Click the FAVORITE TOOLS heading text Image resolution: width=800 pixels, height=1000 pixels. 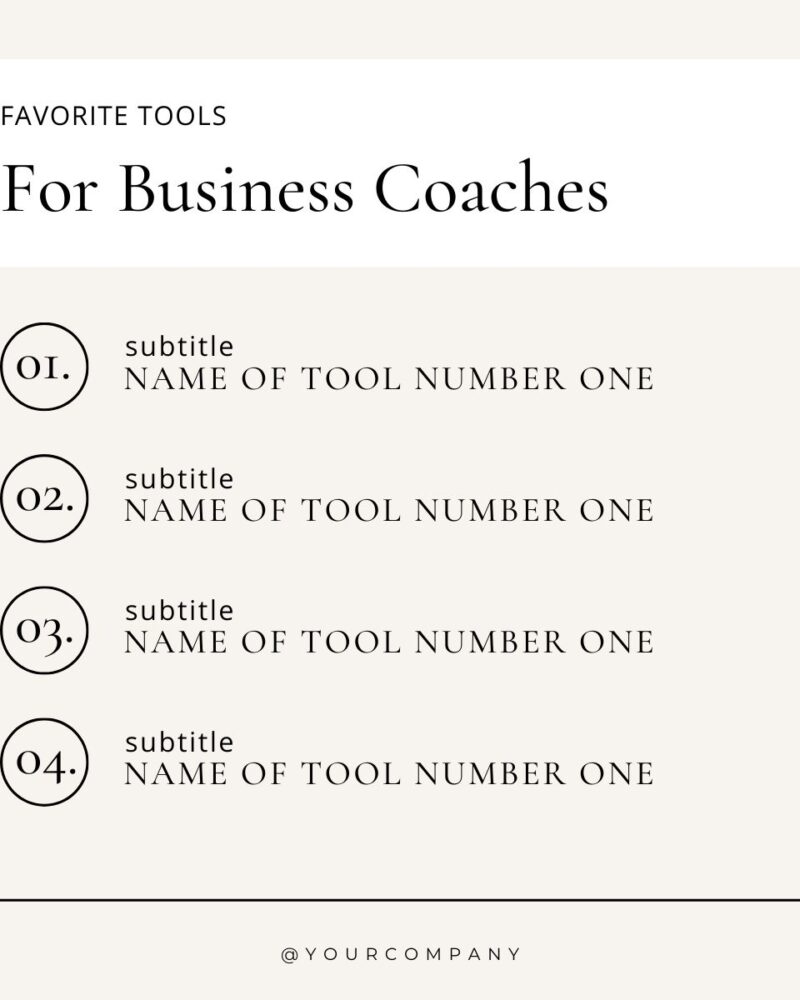[114, 116]
